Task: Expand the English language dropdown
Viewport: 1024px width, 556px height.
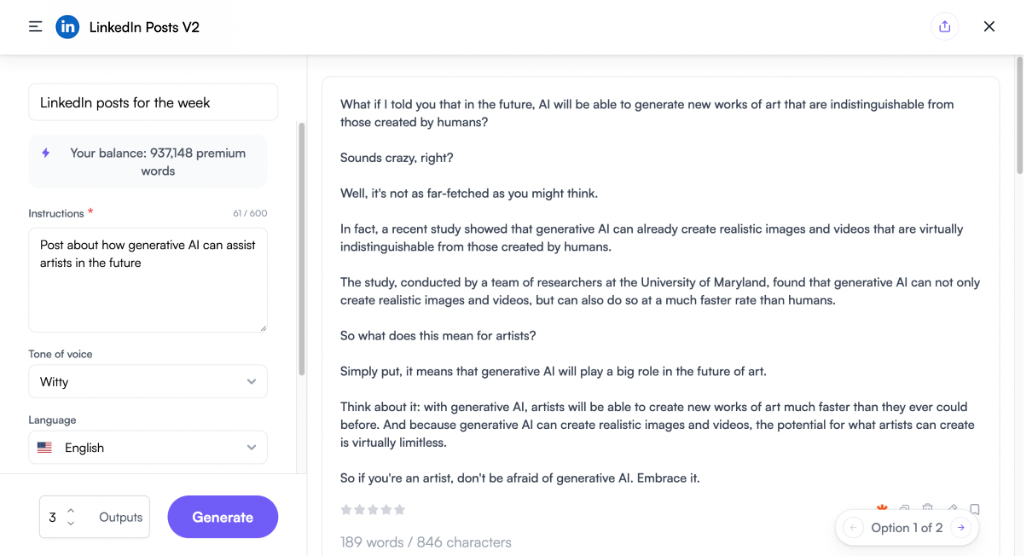Action: click(x=148, y=448)
